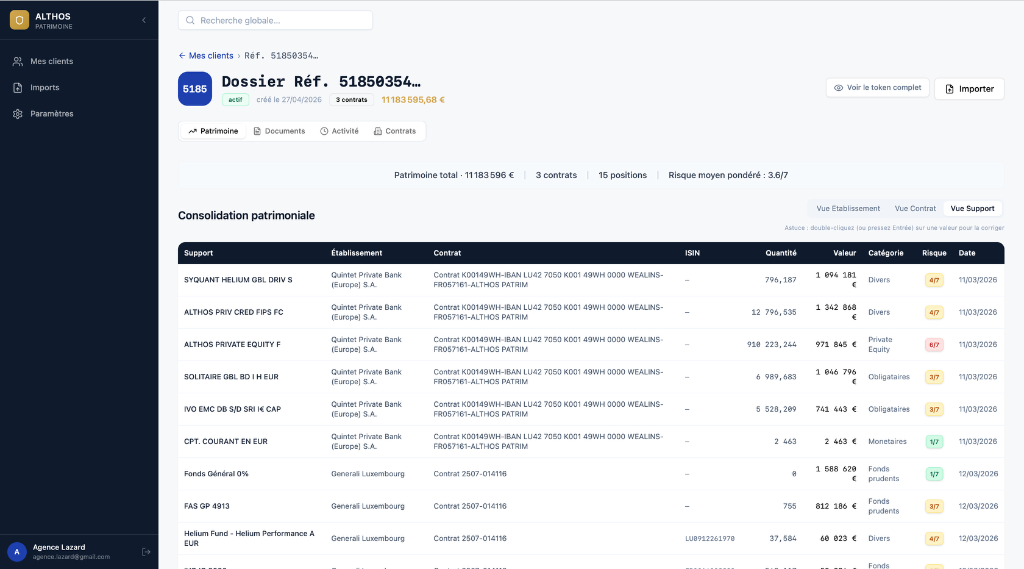Click the Private Equity category cell
The height and width of the screenshot is (569, 1024).
[880, 344]
